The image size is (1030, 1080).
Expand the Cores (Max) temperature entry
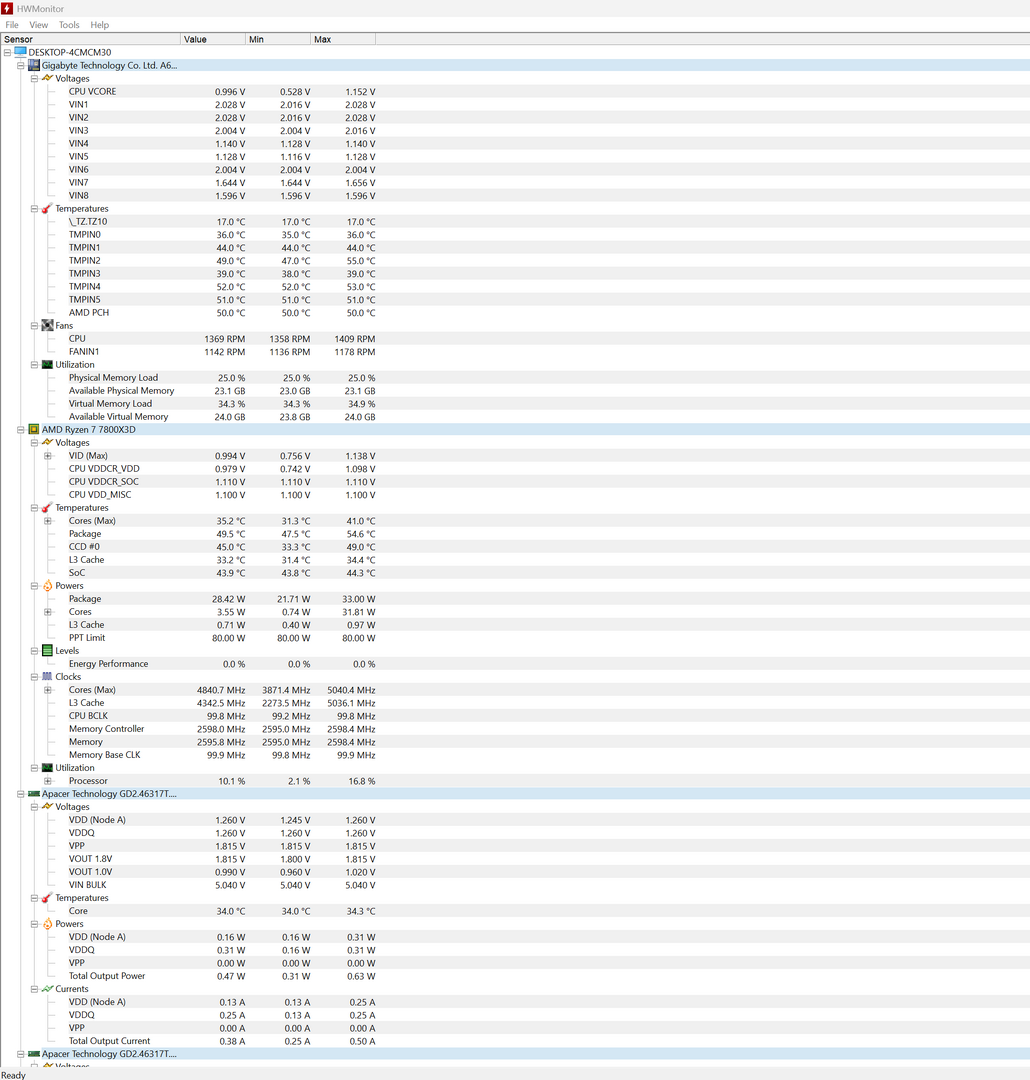pyautogui.click(x=48, y=521)
